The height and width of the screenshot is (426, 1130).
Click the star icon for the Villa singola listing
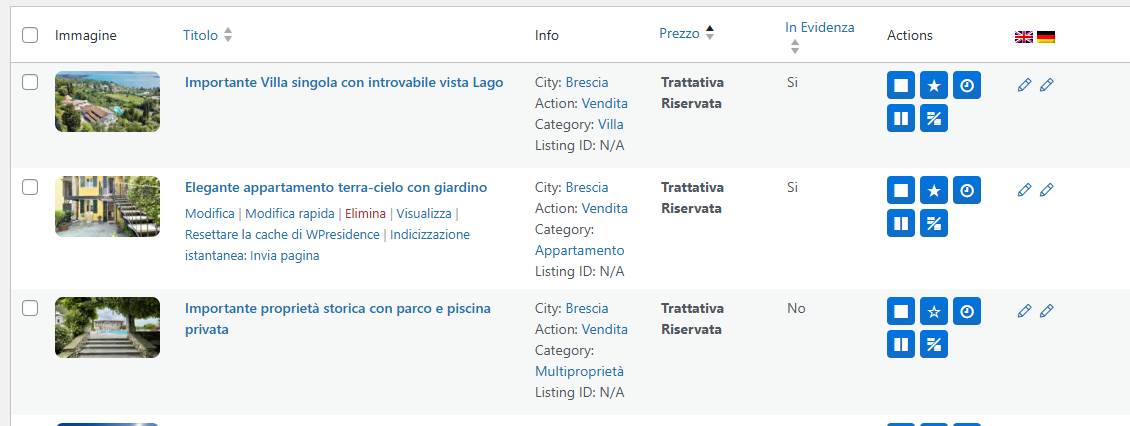point(934,85)
